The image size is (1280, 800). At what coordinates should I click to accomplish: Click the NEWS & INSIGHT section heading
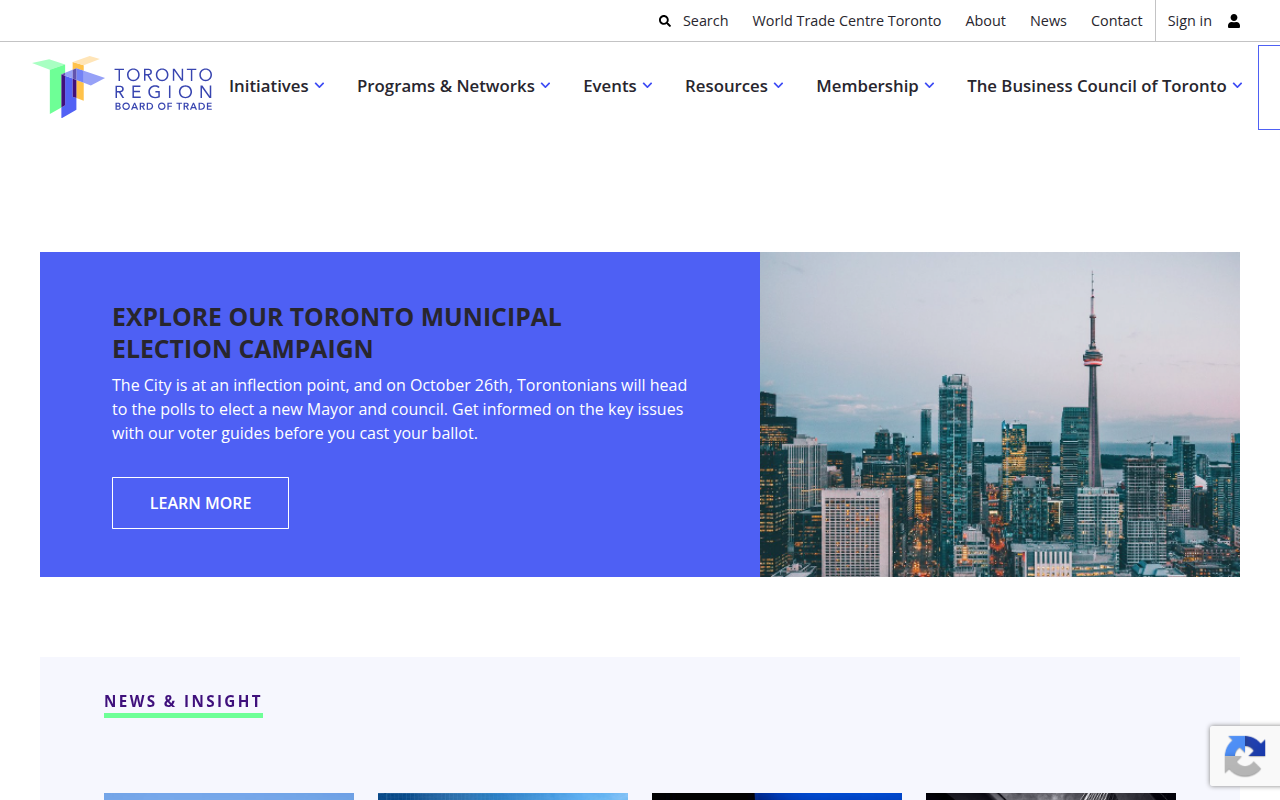[x=183, y=701]
